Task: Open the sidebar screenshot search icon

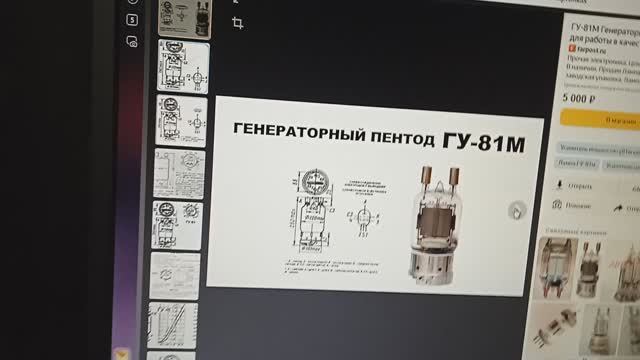Action: click(132, 42)
